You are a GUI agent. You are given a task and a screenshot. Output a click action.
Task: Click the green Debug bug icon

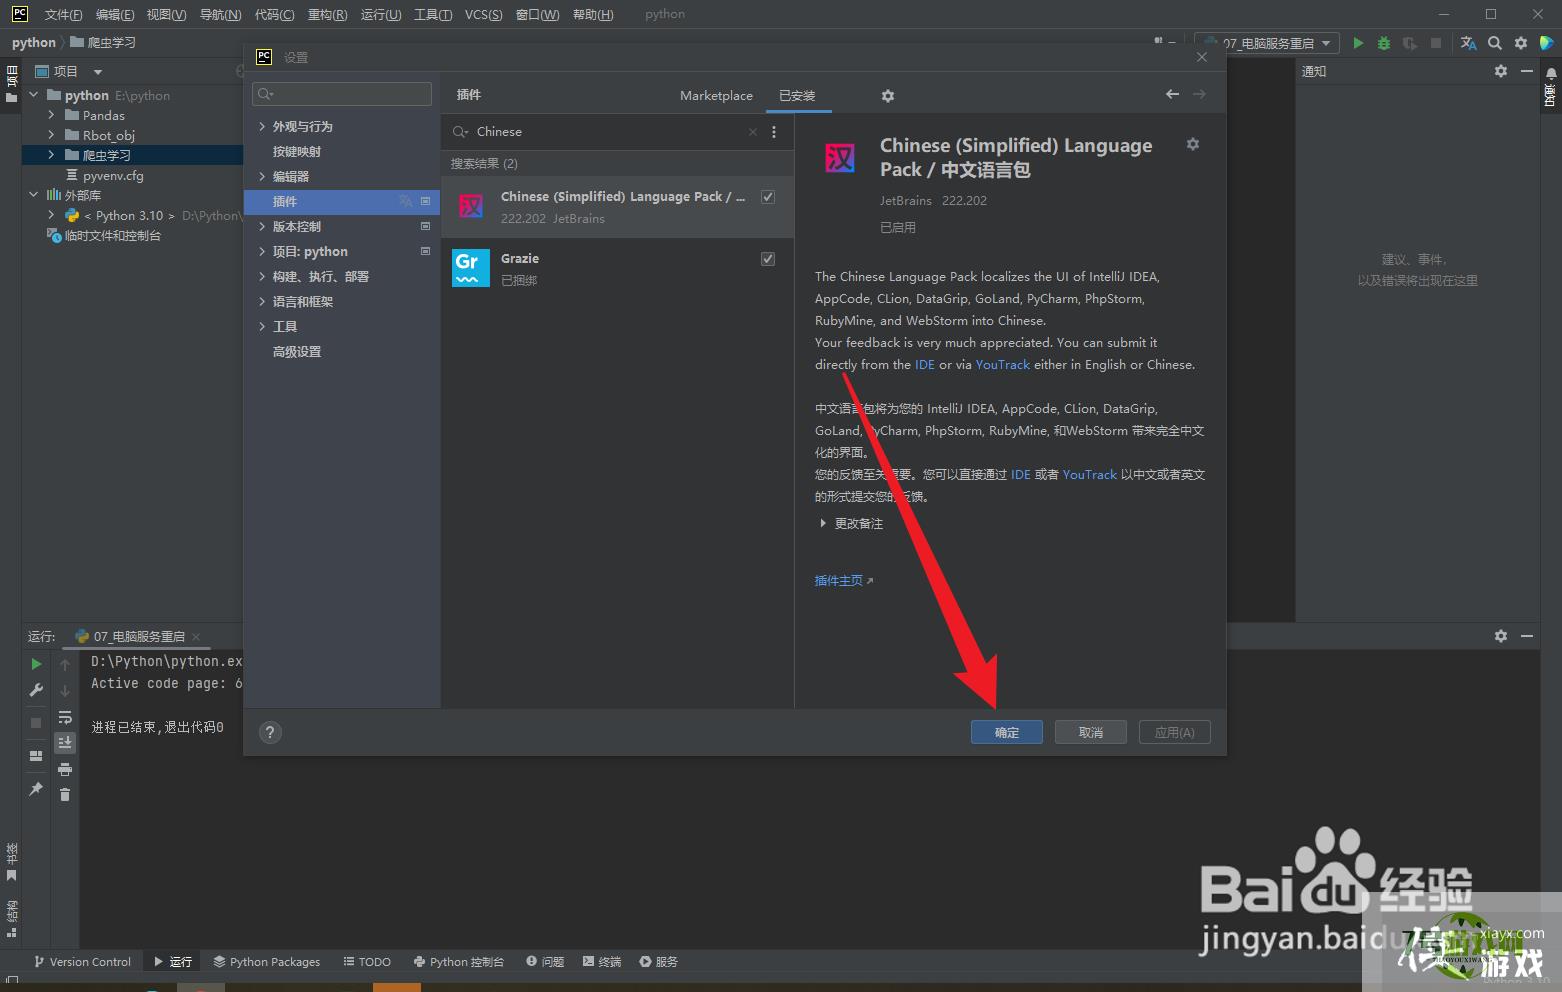pos(1384,43)
